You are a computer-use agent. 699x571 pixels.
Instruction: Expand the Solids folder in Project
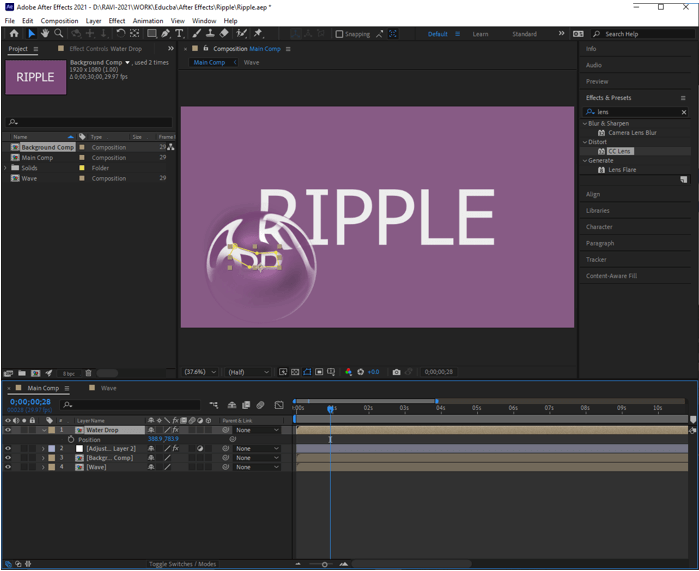click(x=5, y=168)
